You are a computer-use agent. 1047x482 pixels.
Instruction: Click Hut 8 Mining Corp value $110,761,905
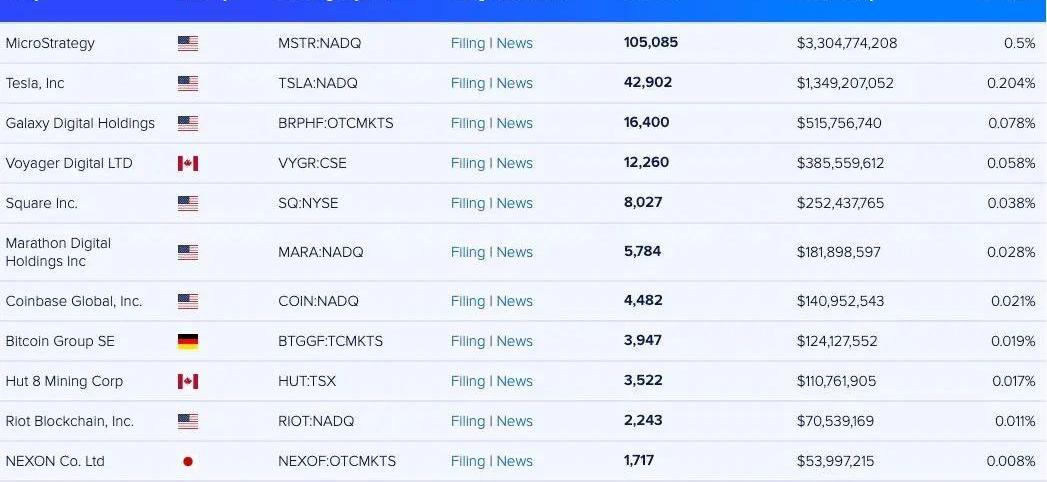[x=836, y=381]
